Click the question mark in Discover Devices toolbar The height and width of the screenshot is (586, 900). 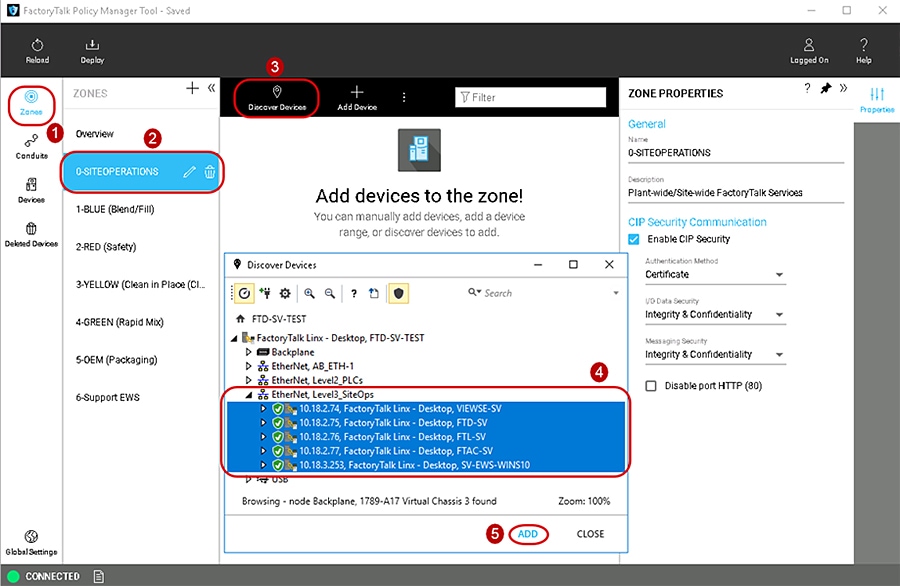(354, 293)
